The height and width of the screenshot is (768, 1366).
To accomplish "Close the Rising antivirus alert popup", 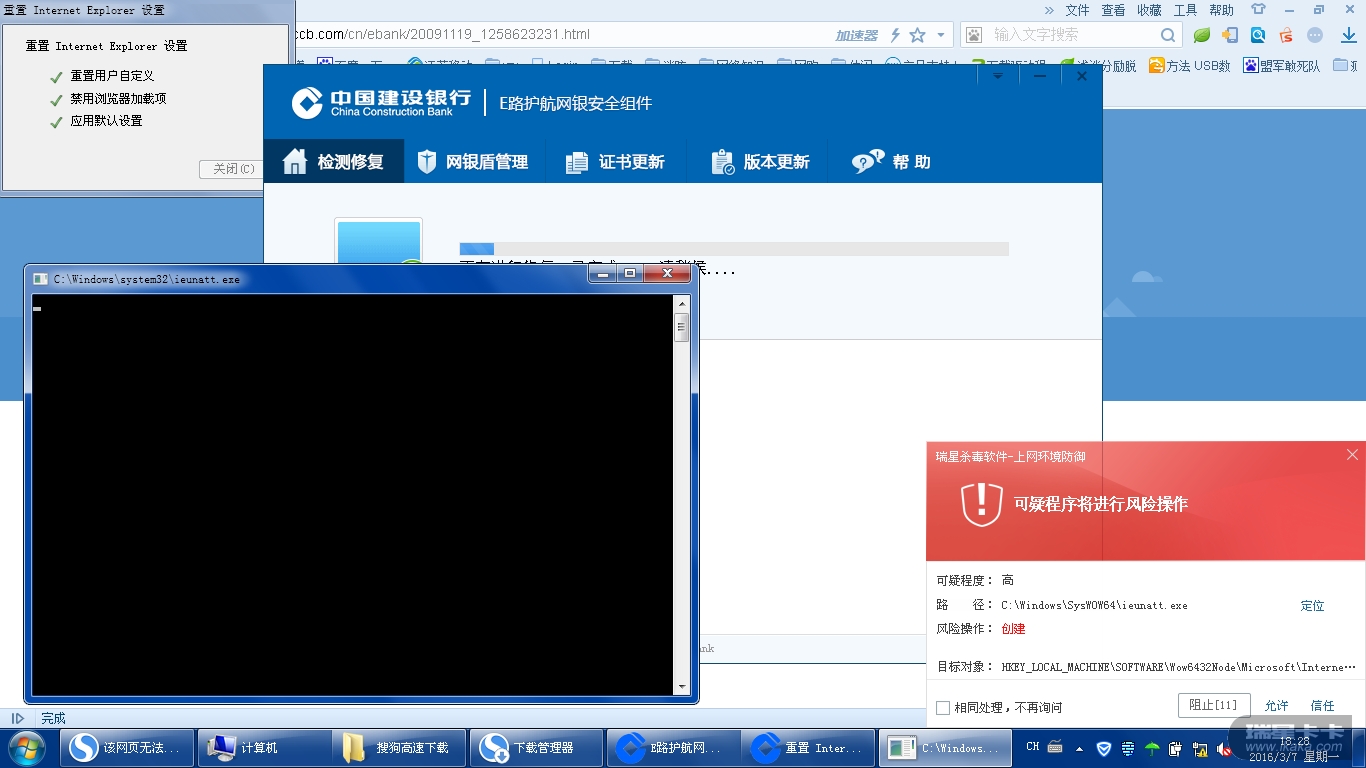I will pos(1352,455).
